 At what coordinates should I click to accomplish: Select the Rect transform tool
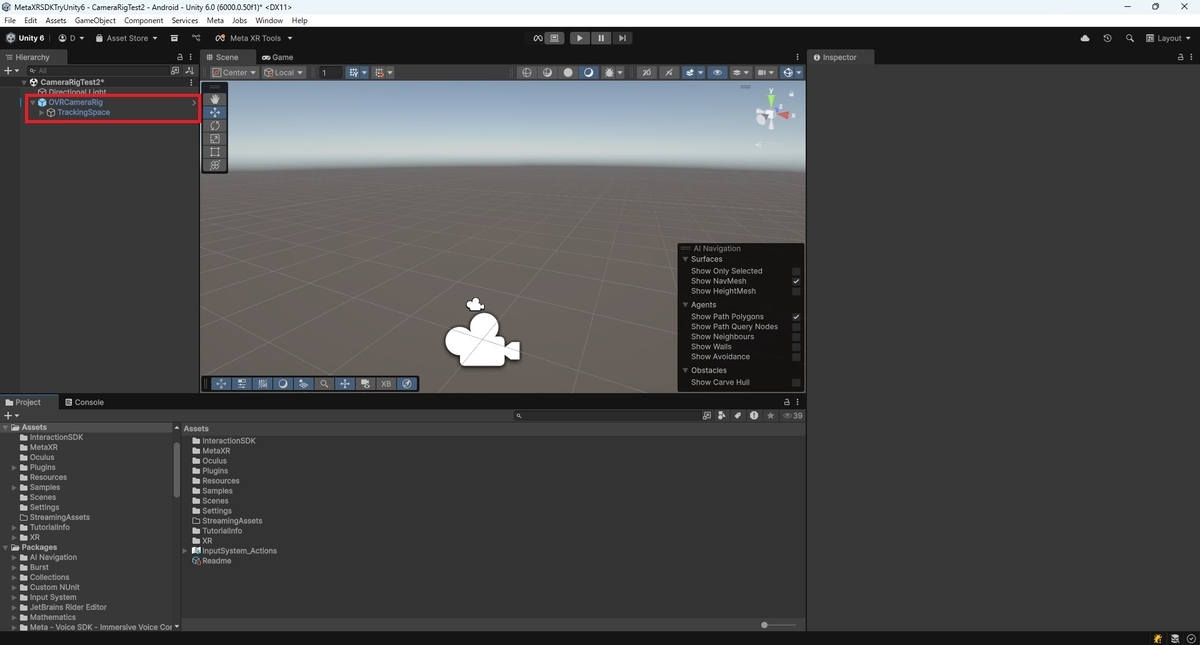click(215, 152)
